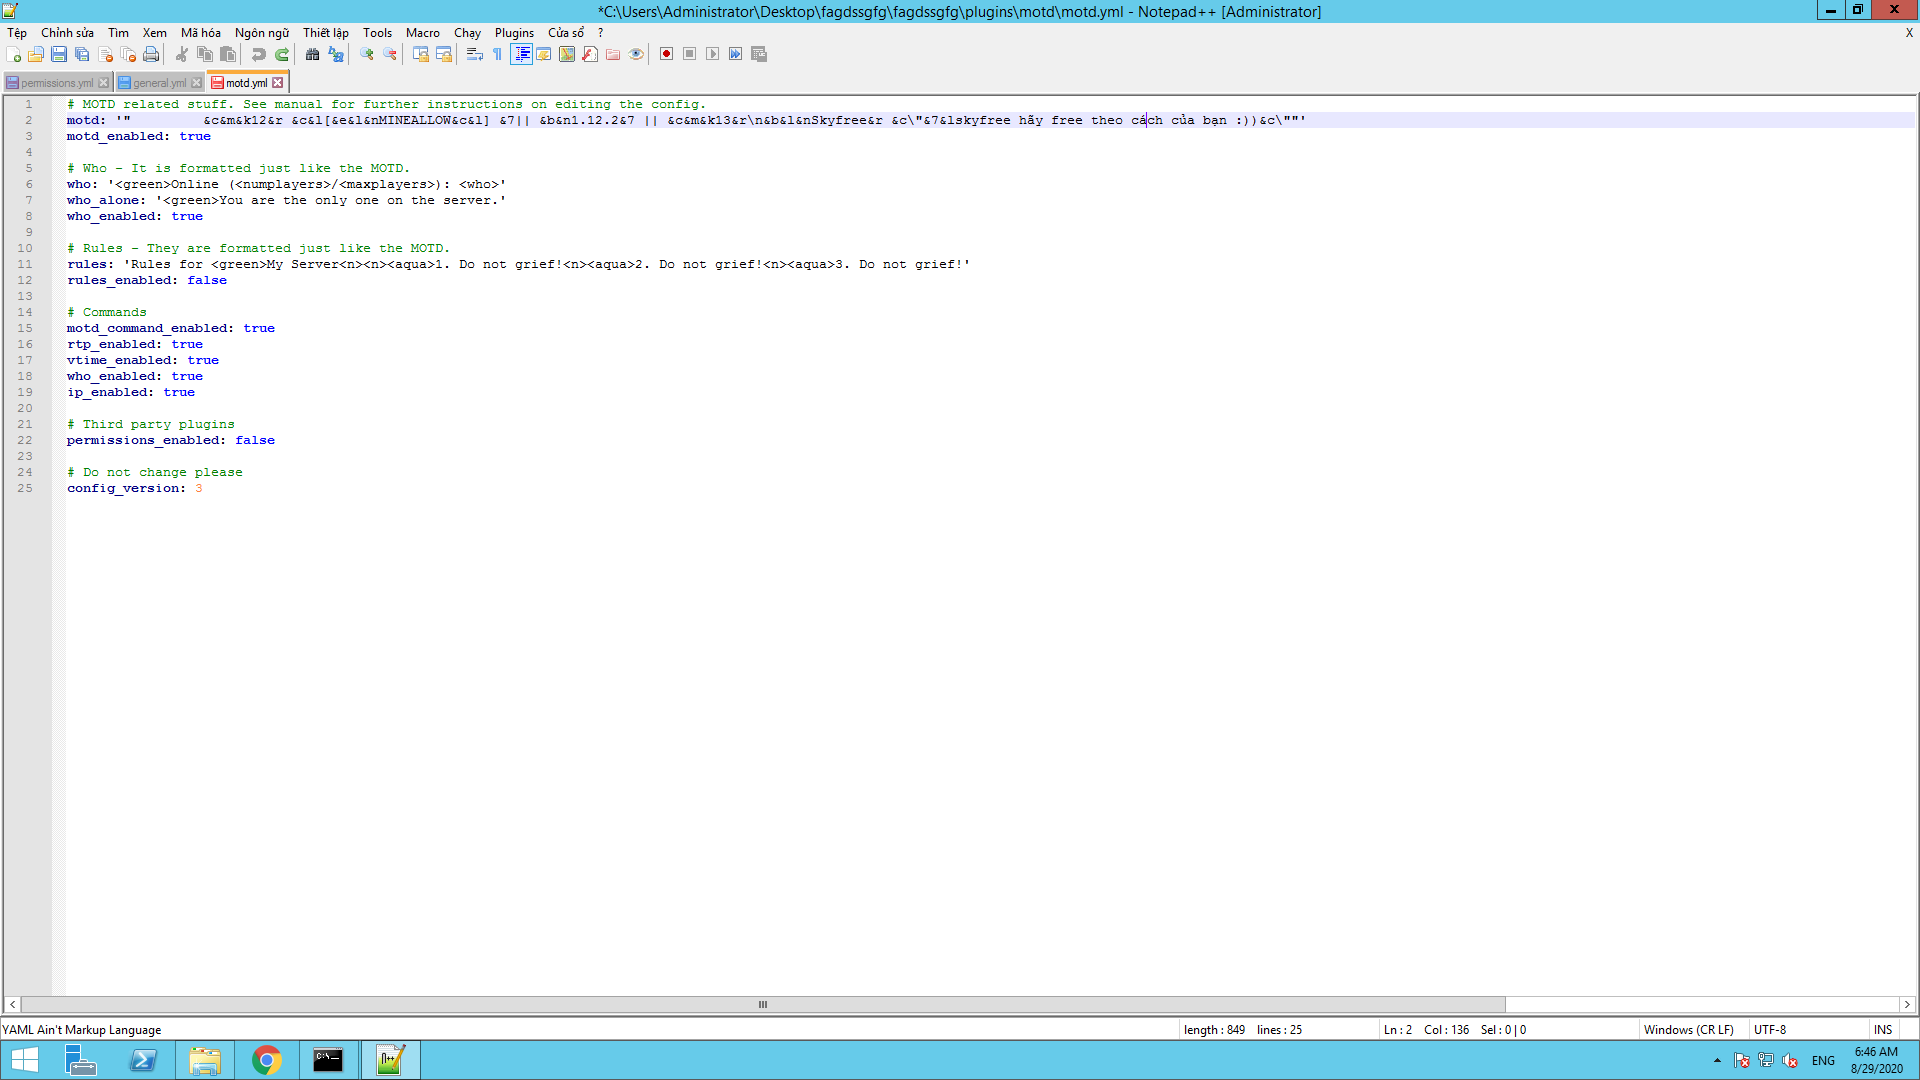Viewport: 1920px width, 1080px height.
Task: Click the Save file toolbar icon
Action: point(59,54)
